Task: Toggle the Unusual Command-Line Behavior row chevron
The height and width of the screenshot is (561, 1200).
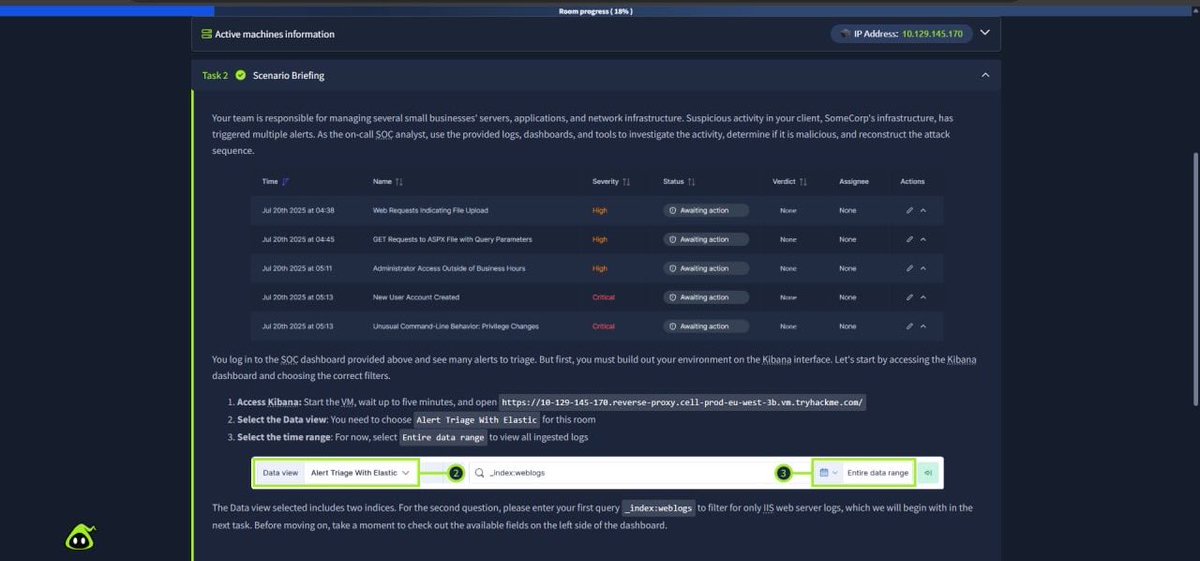Action: pos(923,327)
